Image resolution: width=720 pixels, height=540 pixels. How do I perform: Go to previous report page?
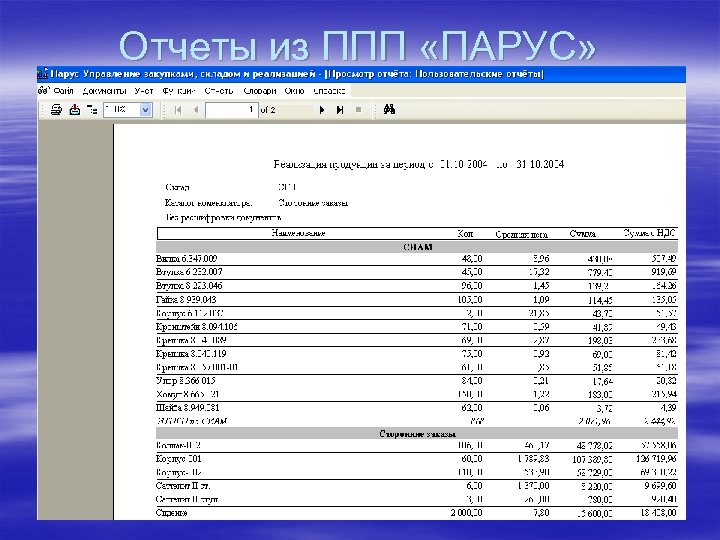[196, 110]
